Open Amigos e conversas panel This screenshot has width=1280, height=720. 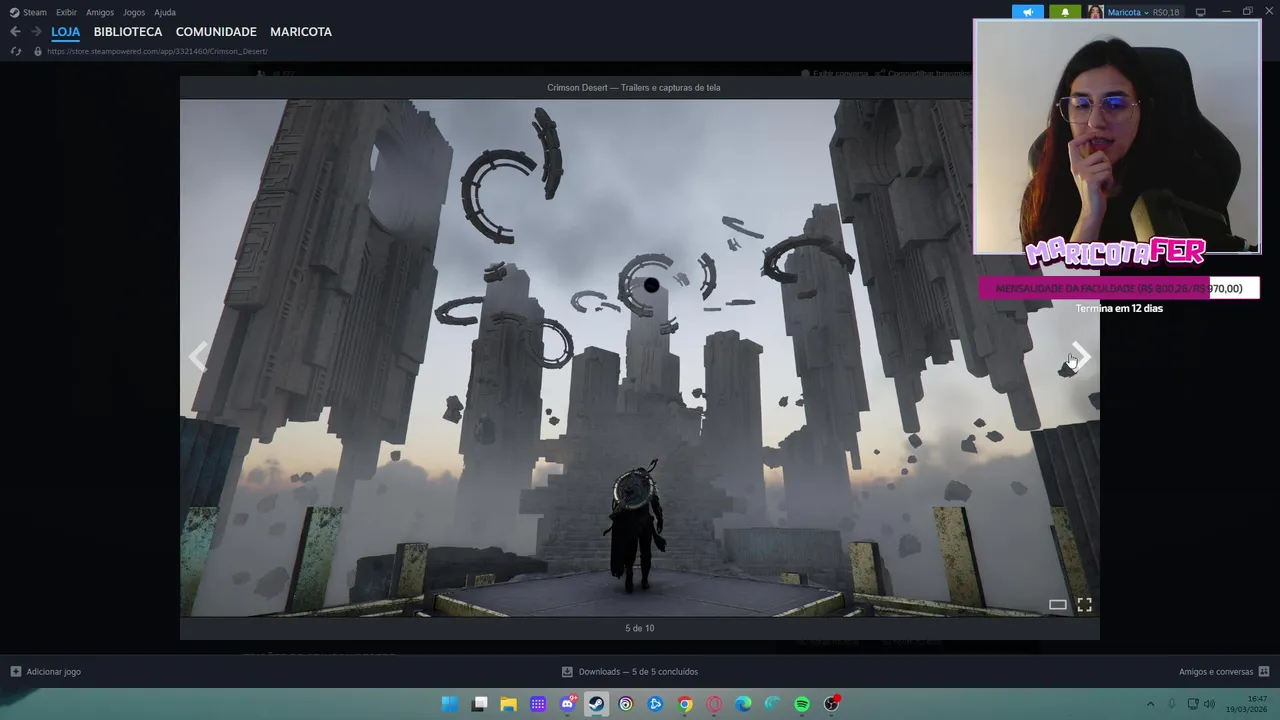click(x=1224, y=672)
